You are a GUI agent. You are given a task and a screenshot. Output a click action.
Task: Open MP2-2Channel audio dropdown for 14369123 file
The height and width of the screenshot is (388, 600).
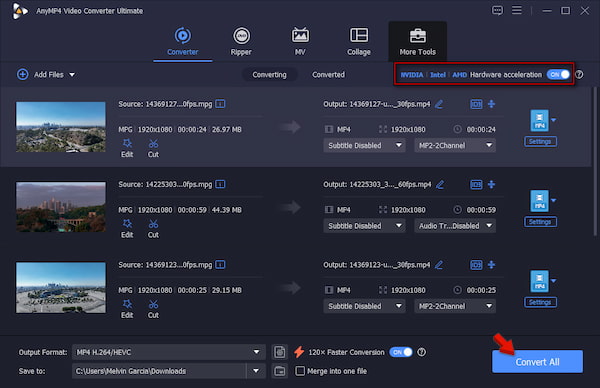point(455,306)
